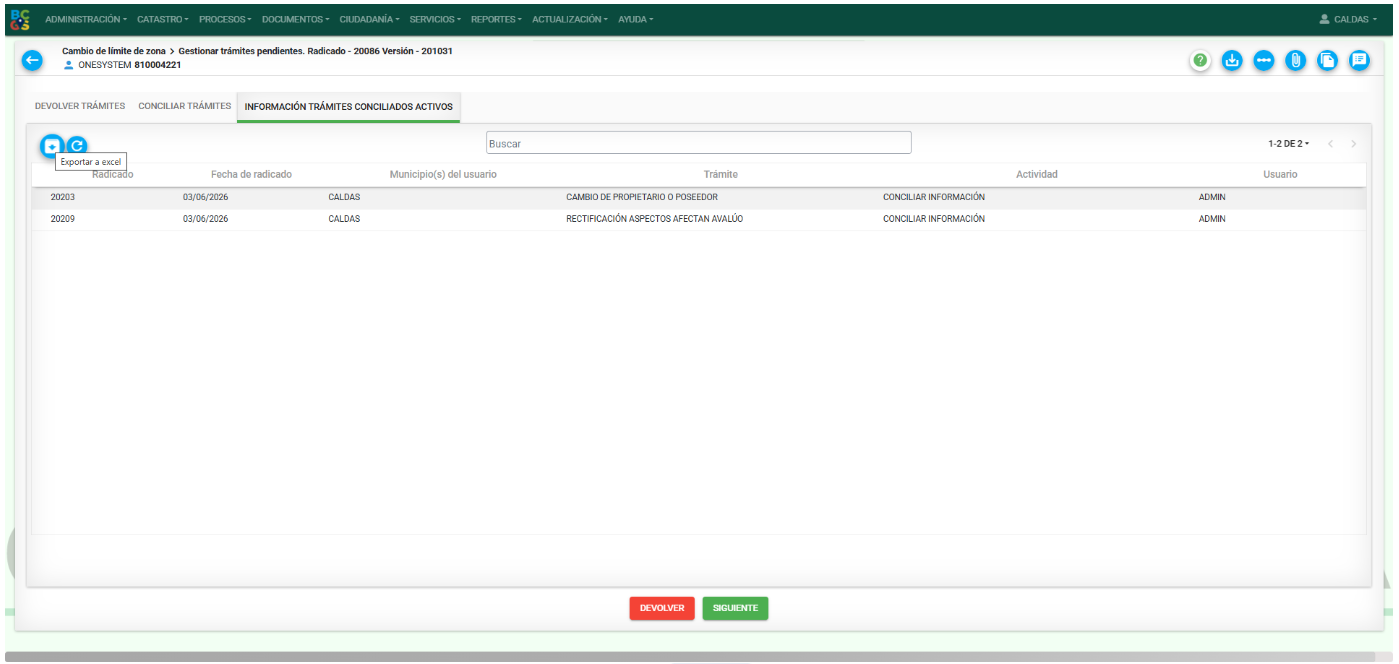Sort by Usuario column header

(x=1280, y=174)
